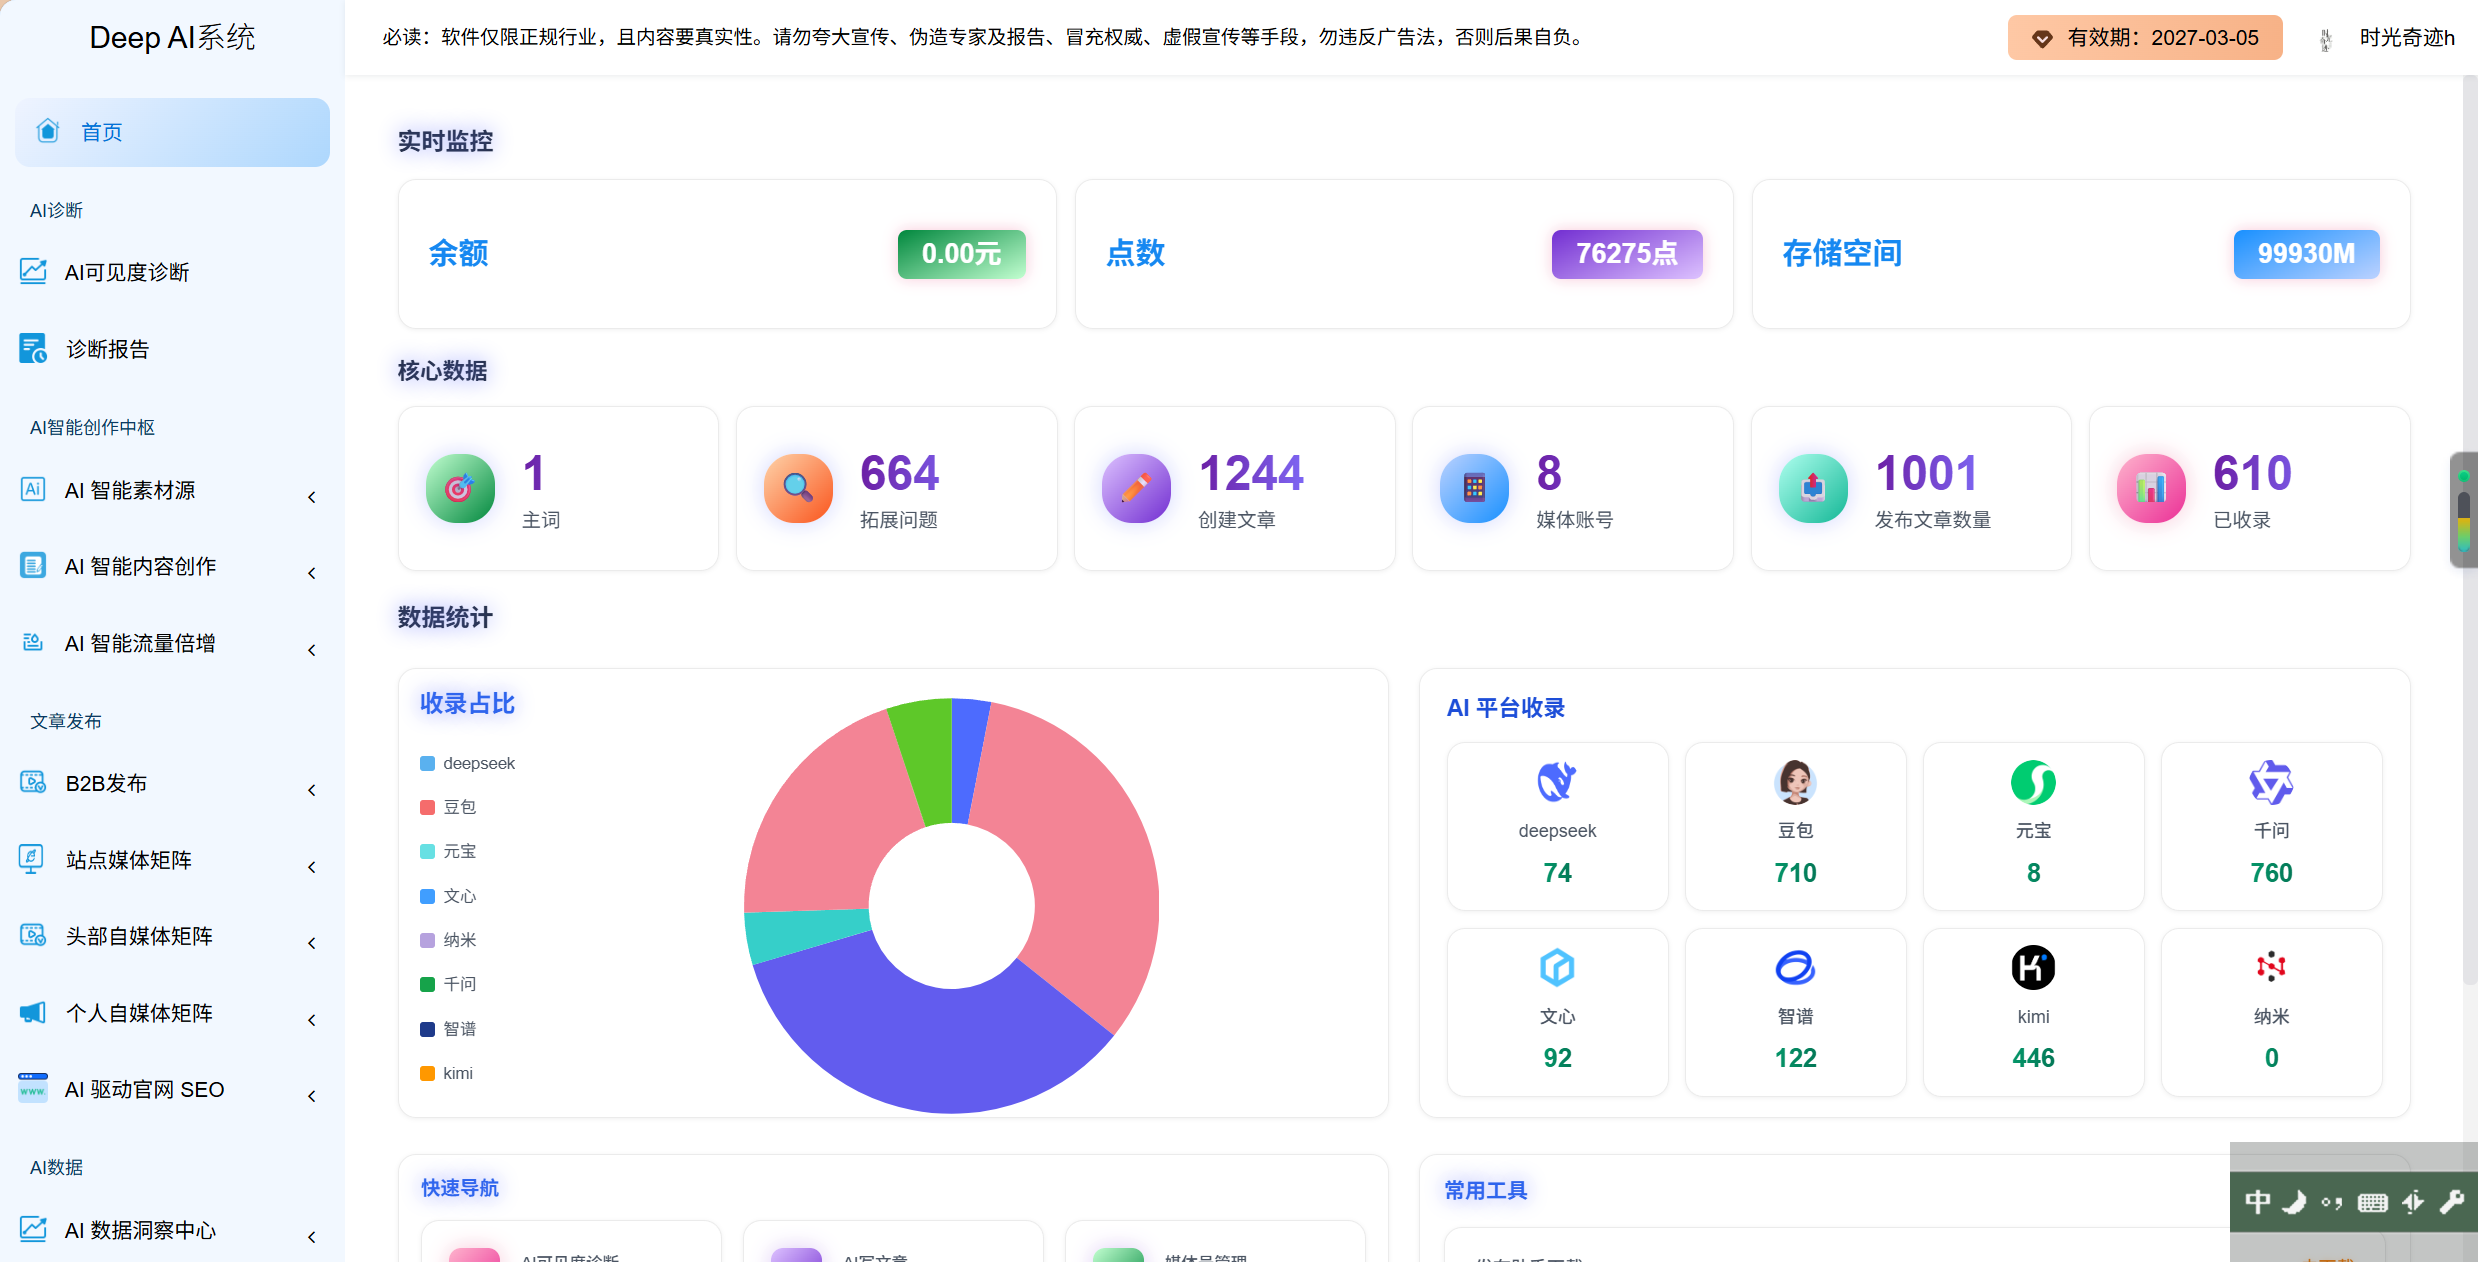Click the 纳米 red dots logo
Screen dimensions: 2478x1262
pos(2271,967)
